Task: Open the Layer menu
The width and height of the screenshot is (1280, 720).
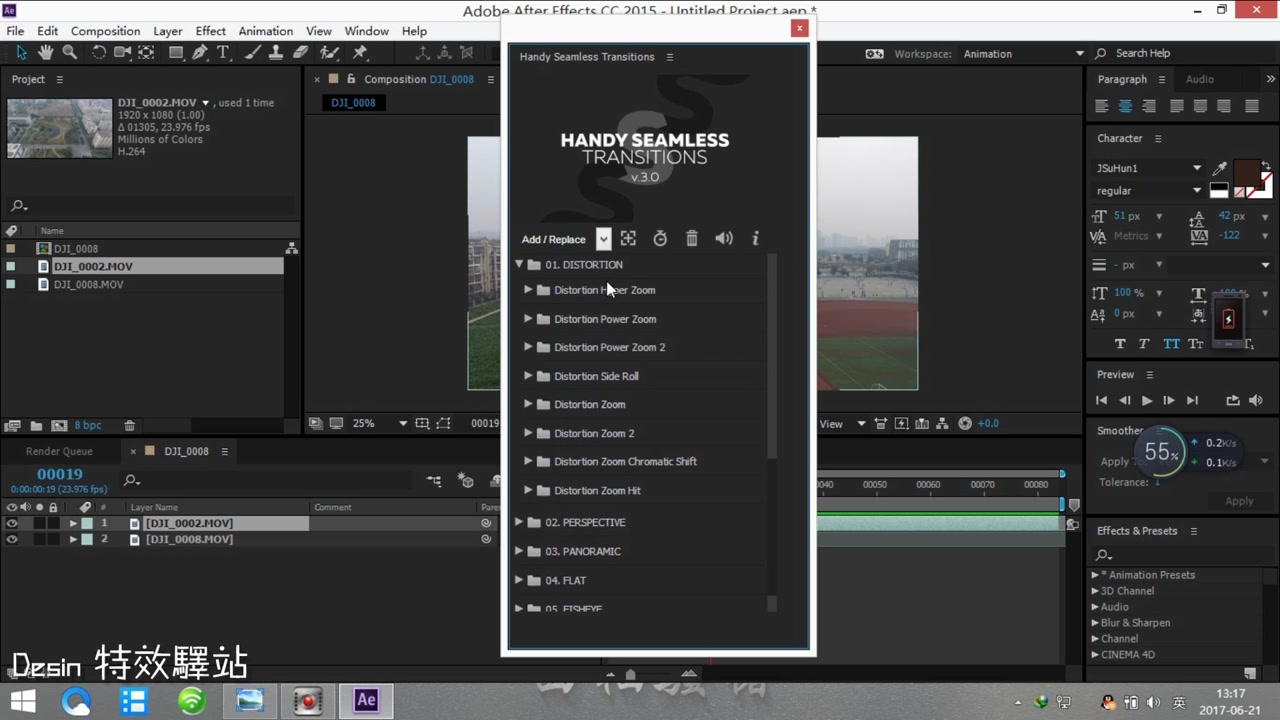Action: click(x=168, y=31)
